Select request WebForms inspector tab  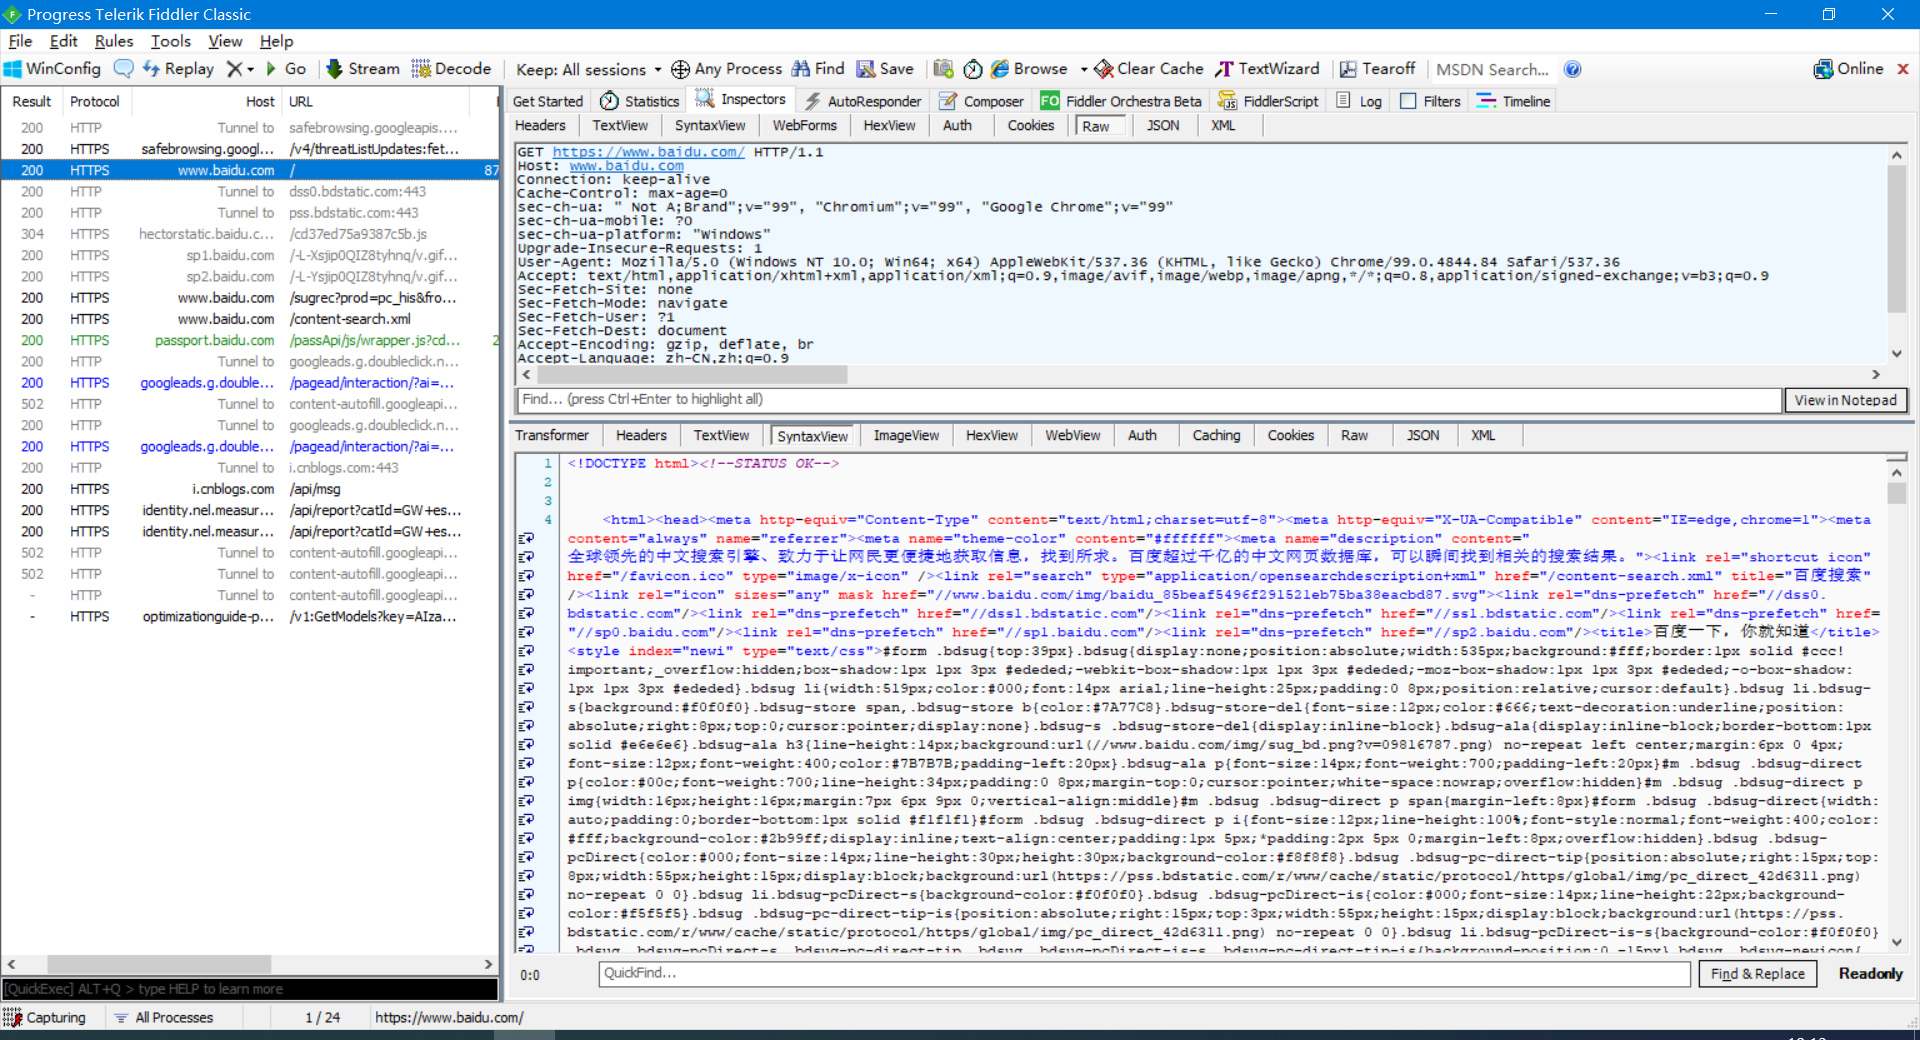804,125
